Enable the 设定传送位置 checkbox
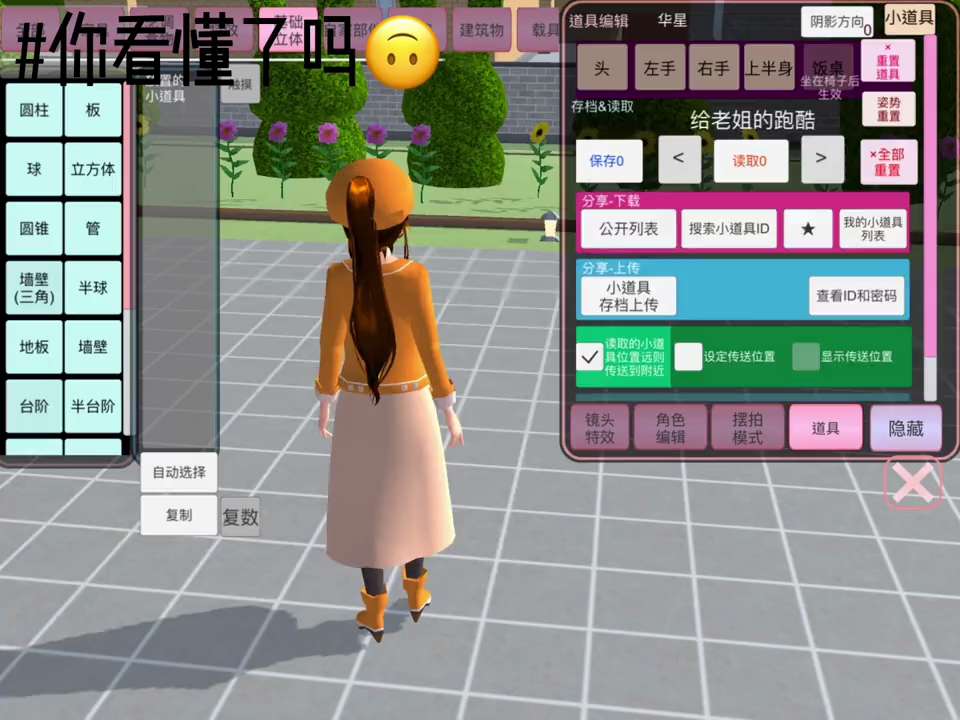The image size is (960, 720). pos(688,357)
